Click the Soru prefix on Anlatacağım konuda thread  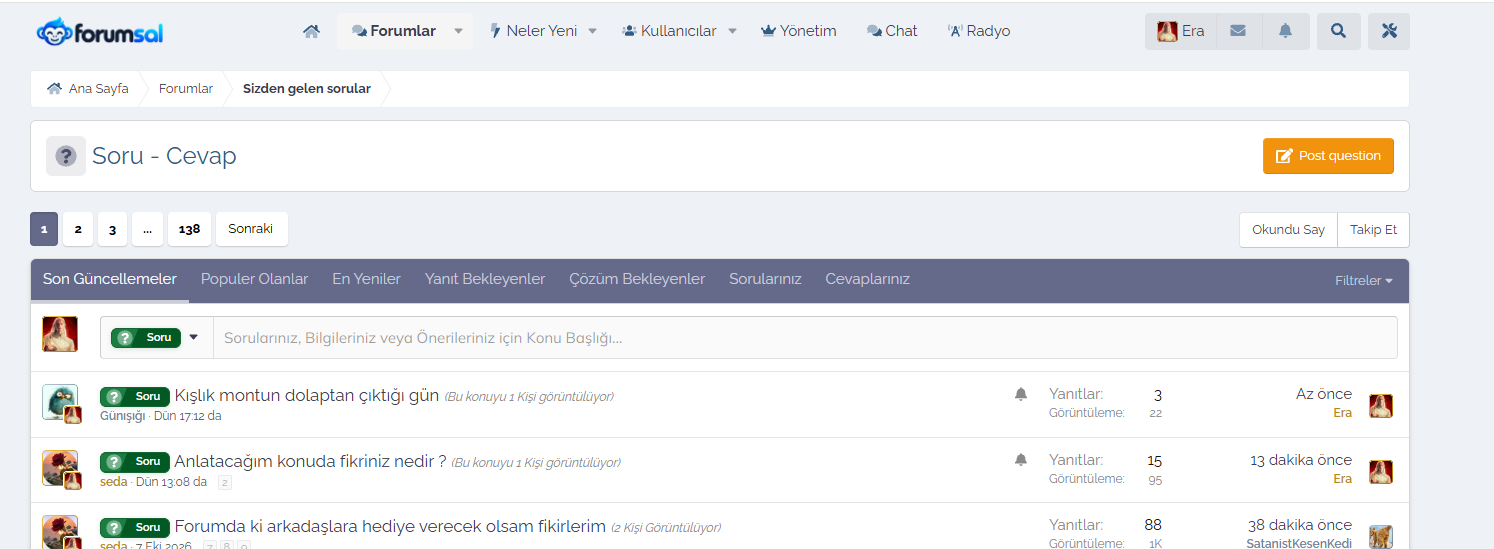[135, 462]
